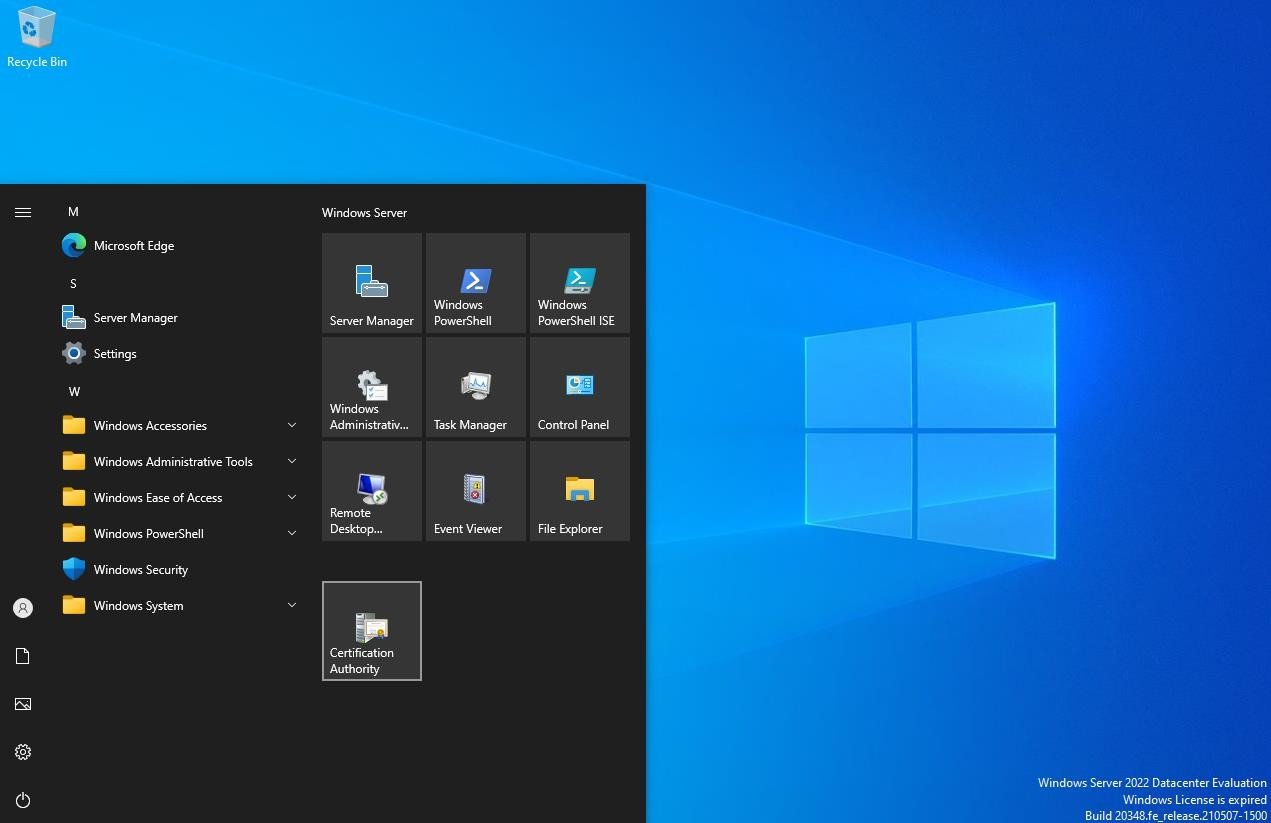
Task: Click the letter W section header
Action: (x=74, y=392)
